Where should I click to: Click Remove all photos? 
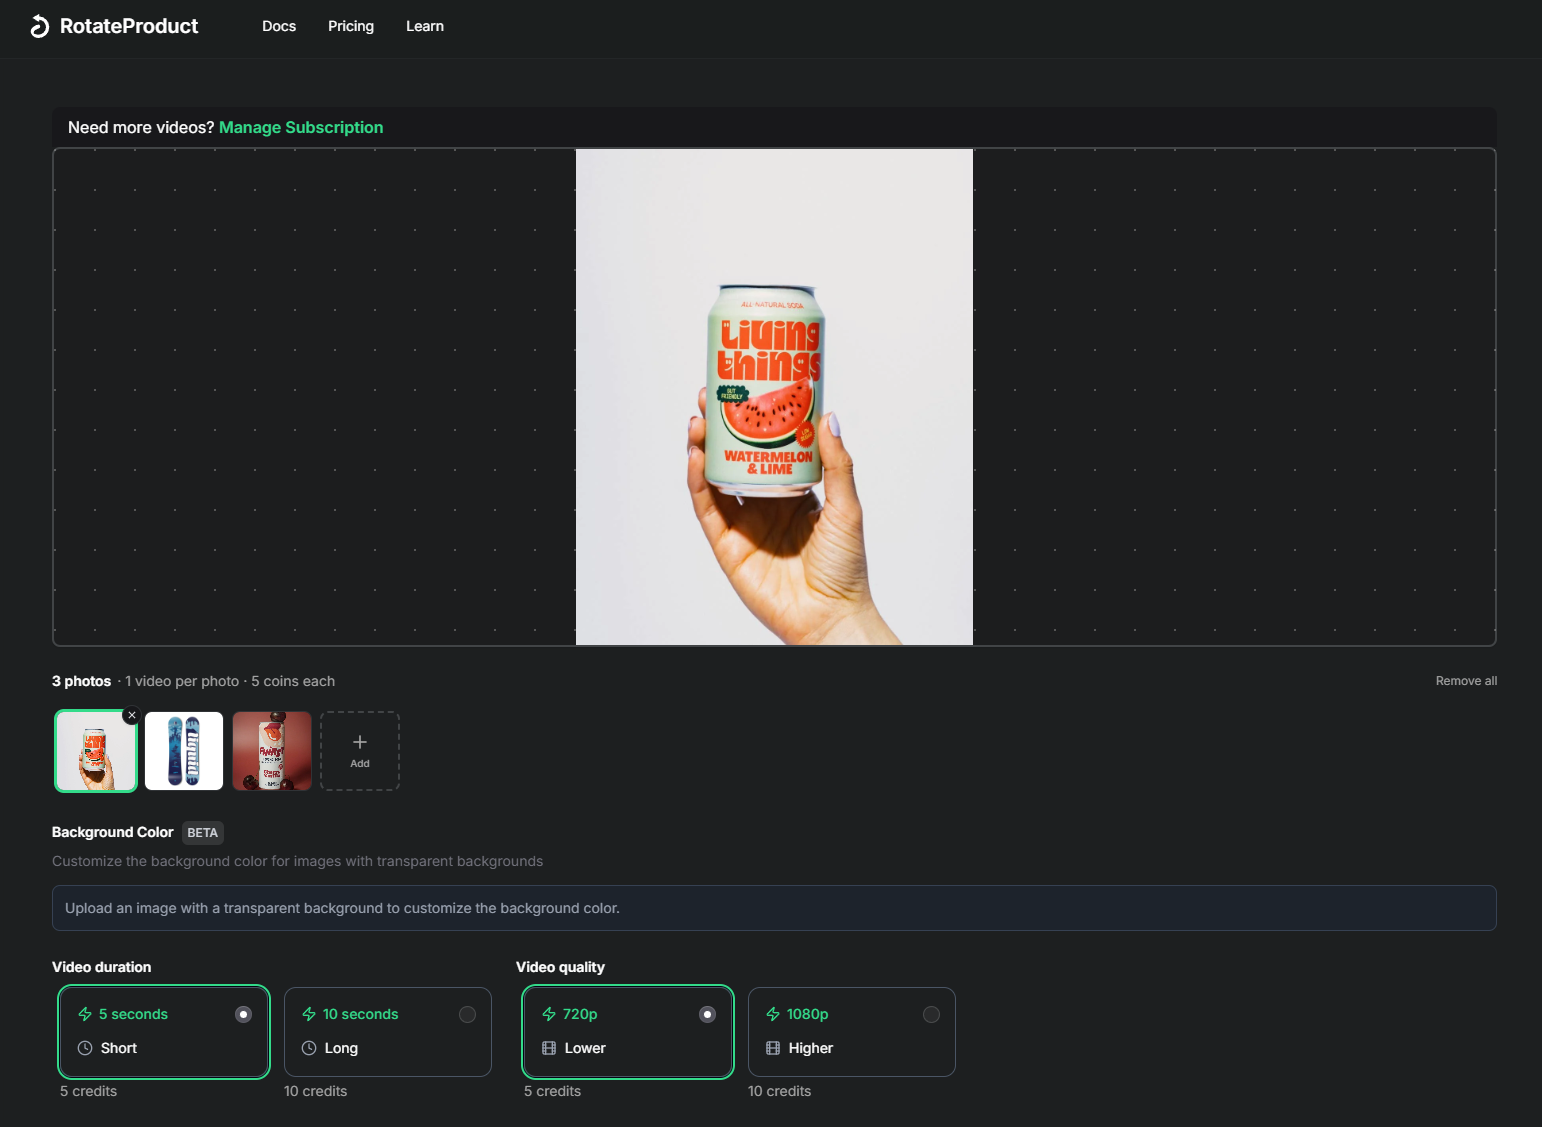click(x=1466, y=681)
